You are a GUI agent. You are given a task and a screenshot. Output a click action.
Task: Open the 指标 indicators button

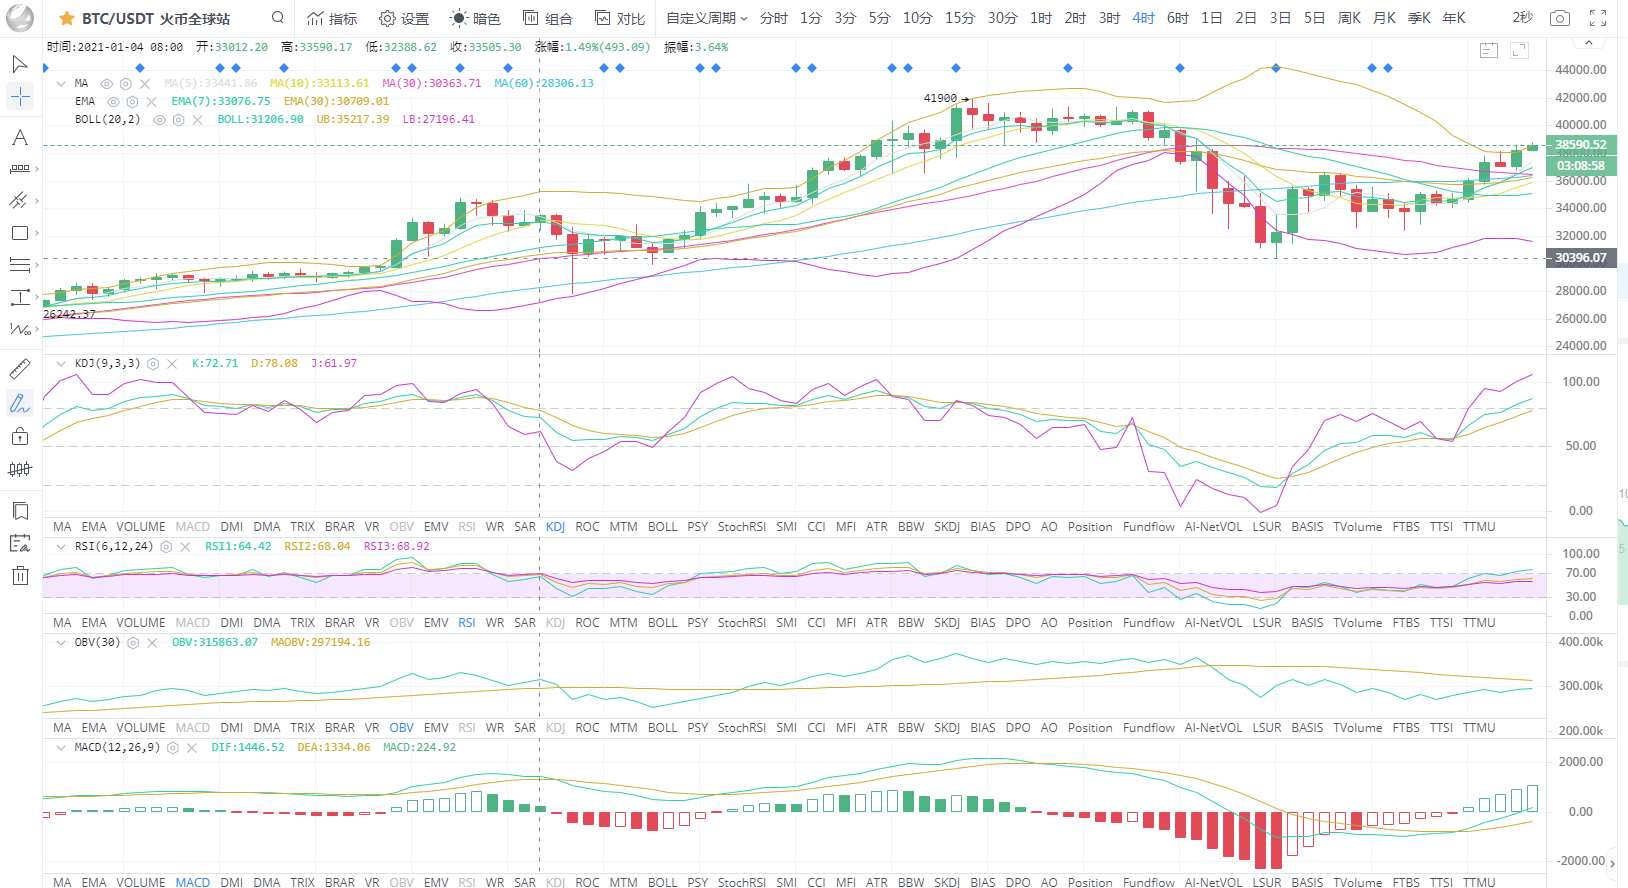click(332, 18)
